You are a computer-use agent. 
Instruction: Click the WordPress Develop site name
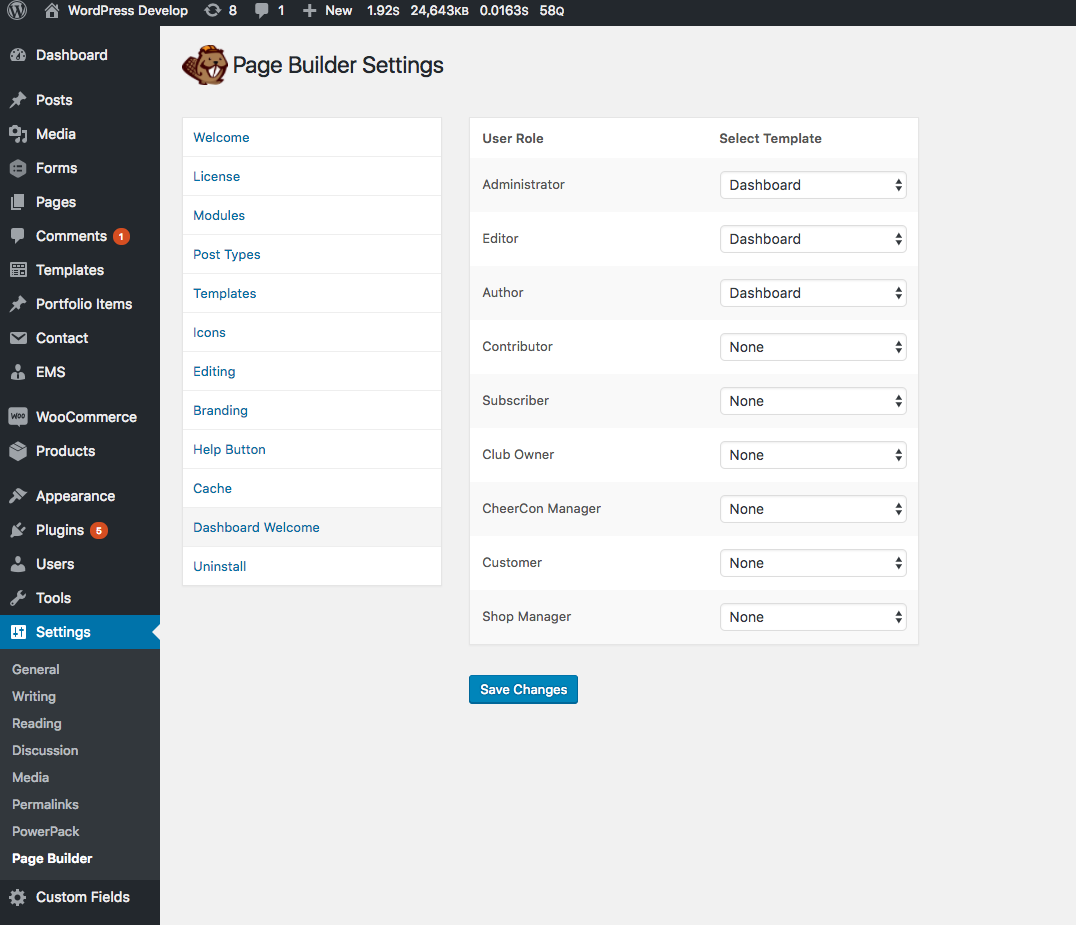[128, 10]
